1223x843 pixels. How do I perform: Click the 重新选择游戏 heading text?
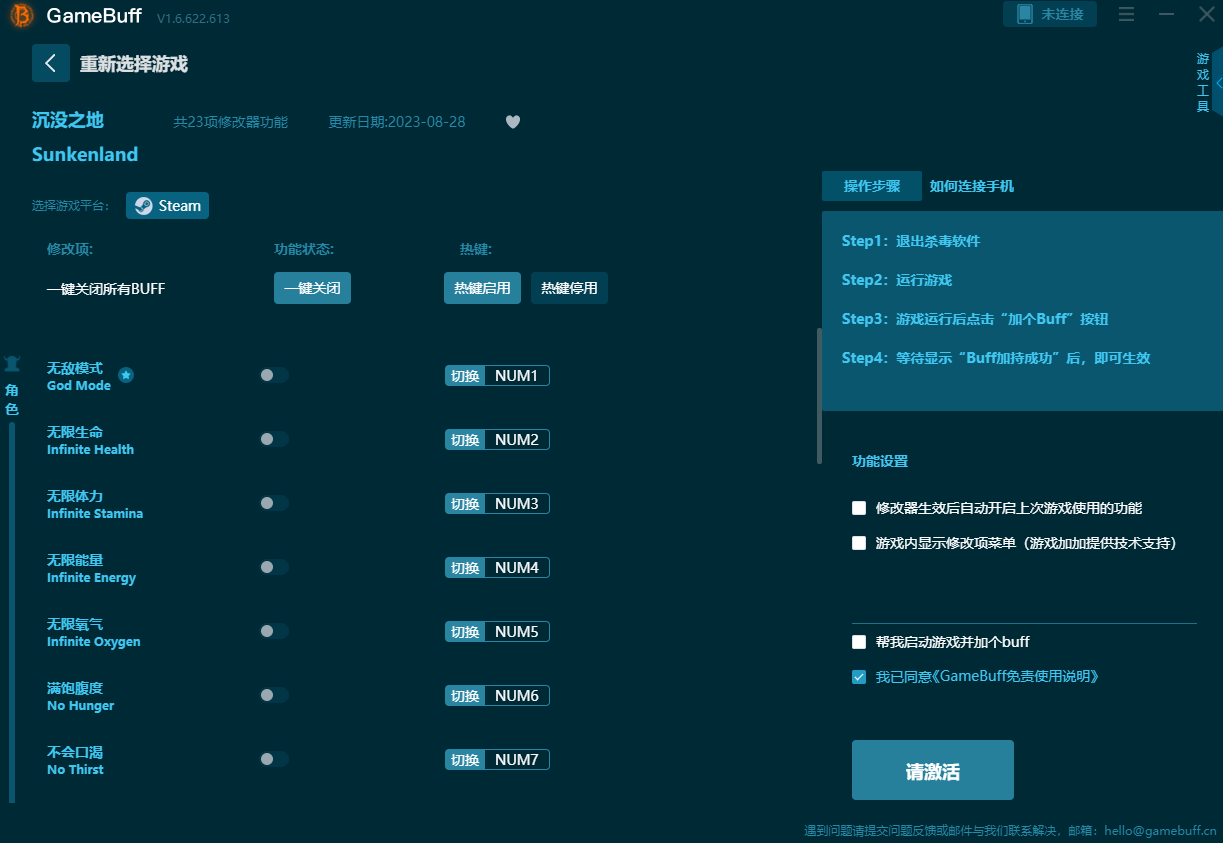coord(134,64)
